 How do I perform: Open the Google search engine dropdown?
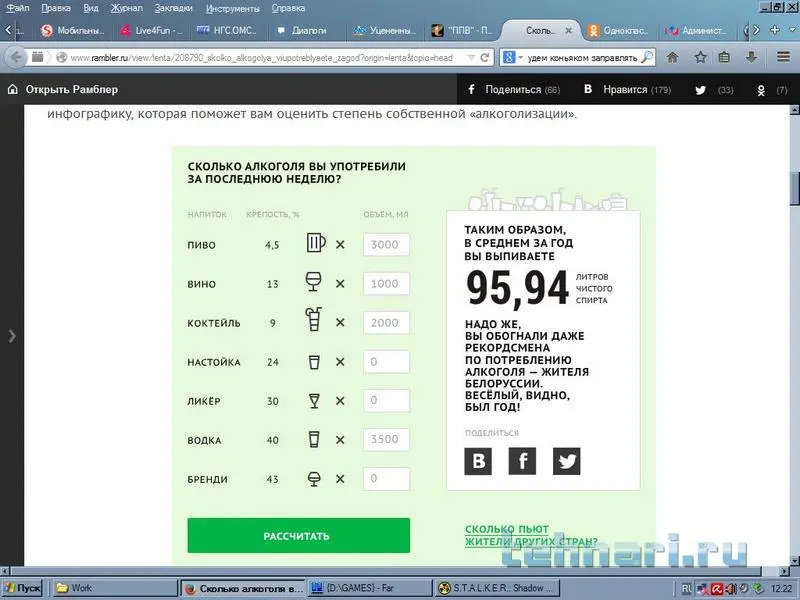(512, 58)
